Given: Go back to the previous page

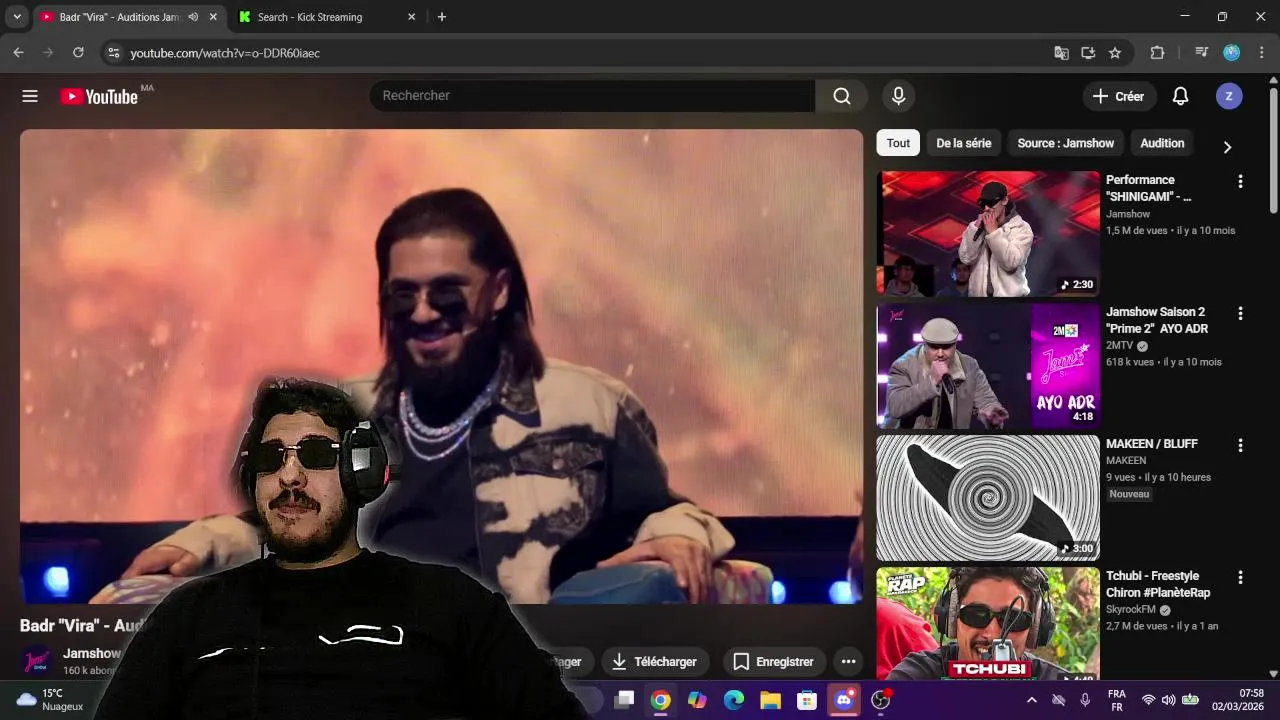Looking at the screenshot, I should point(18,53).
